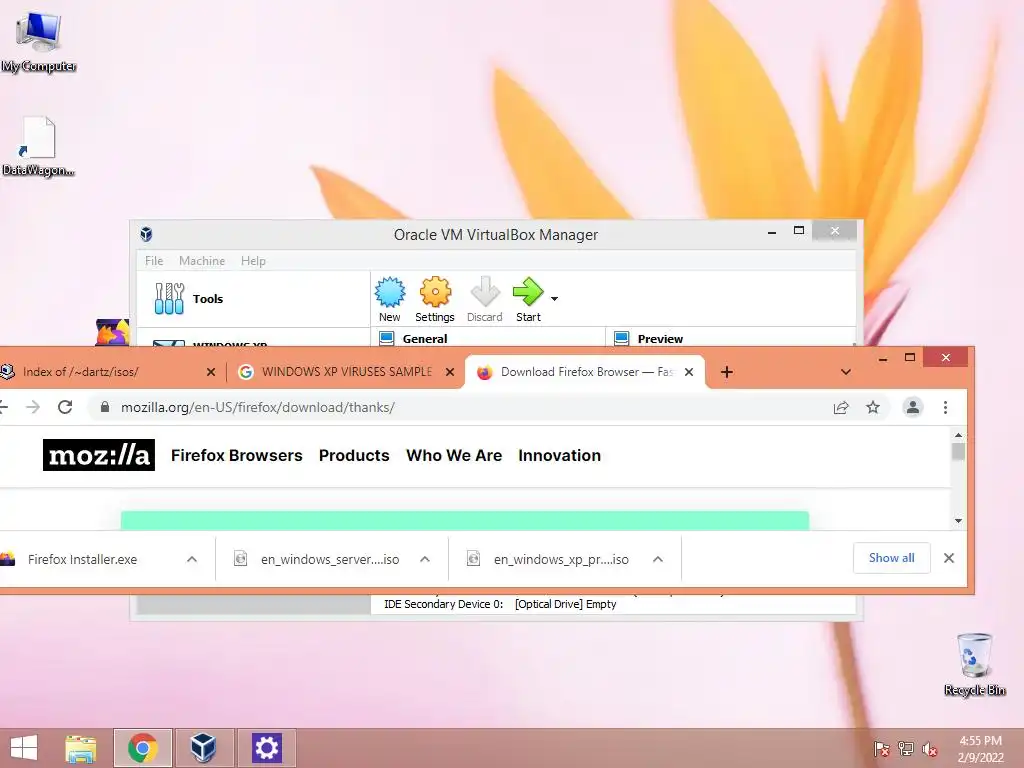
Task: Close the Index of /~dartz/isos/ tab
Action: pos(211,372)
